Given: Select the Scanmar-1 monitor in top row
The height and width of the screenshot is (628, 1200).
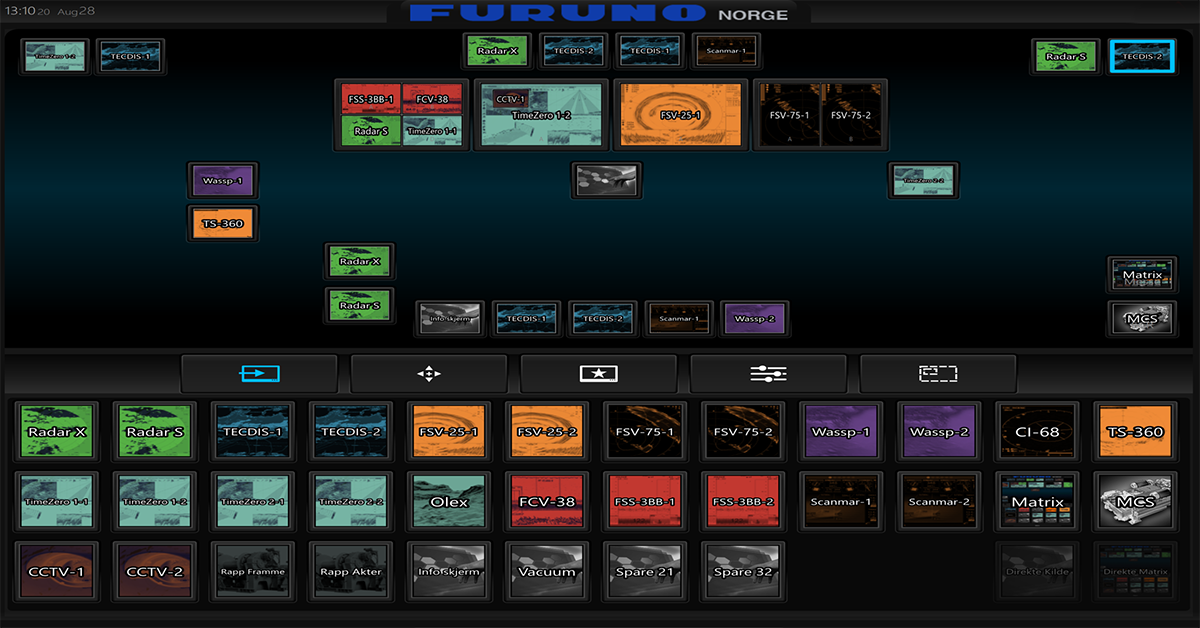Looking at the screenshot, I should tap(726, 50).
